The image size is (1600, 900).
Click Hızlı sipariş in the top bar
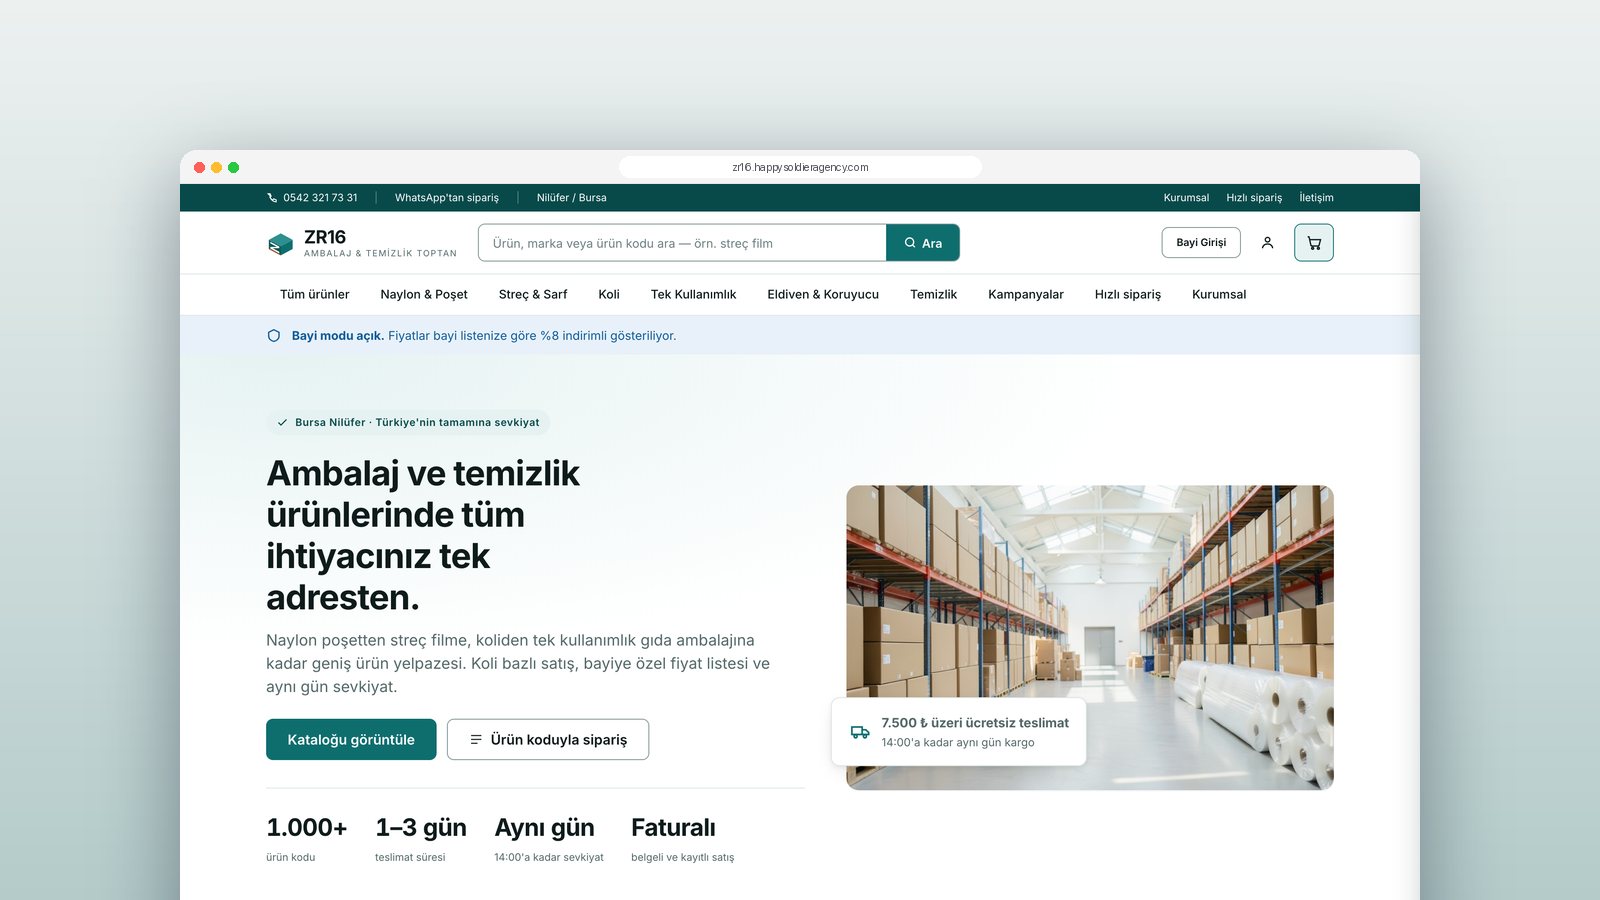click(x=1254, y=198)
